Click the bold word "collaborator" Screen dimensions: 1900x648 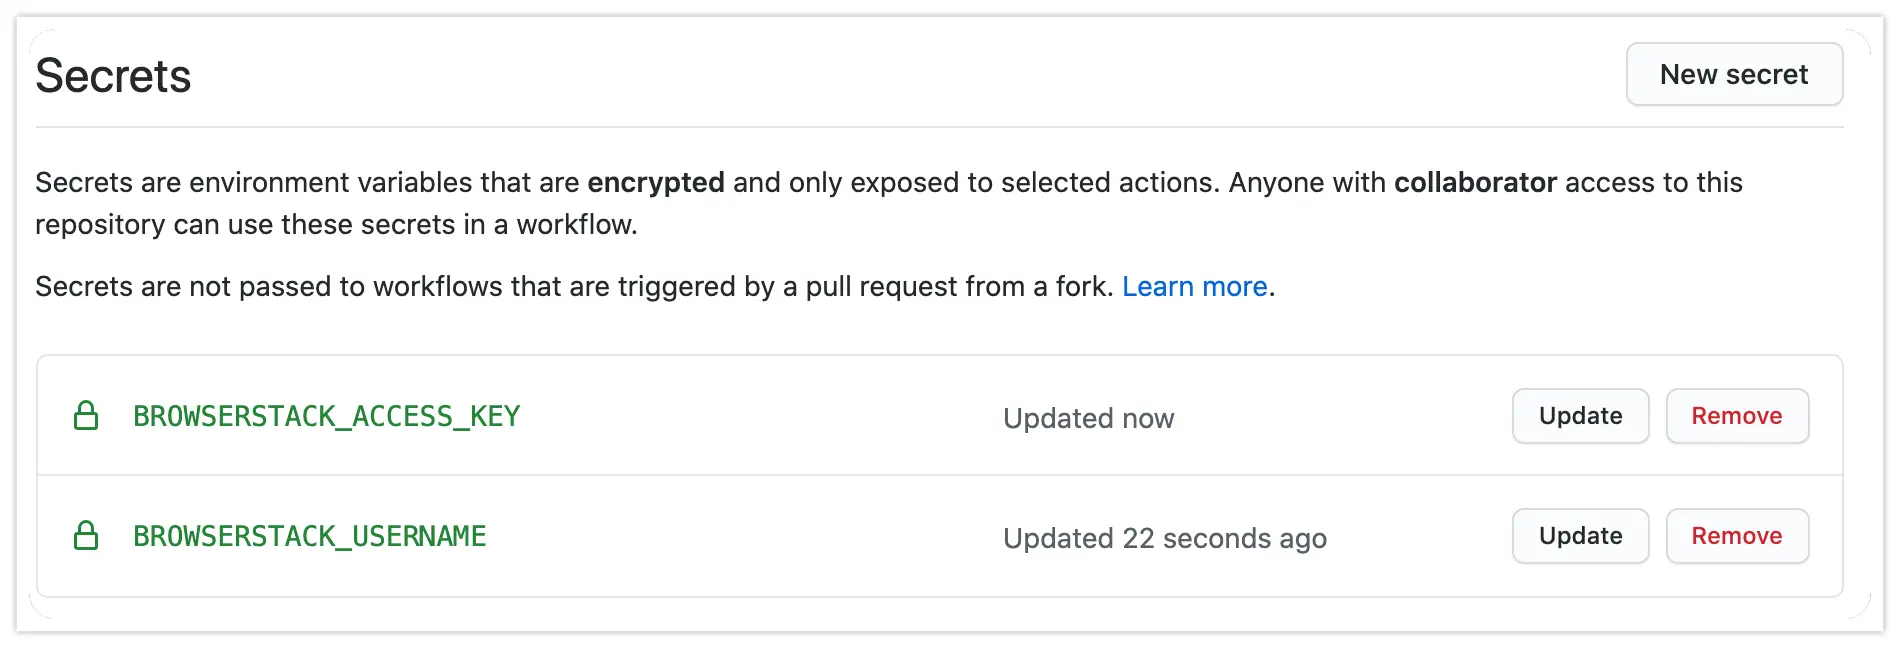1475,183
